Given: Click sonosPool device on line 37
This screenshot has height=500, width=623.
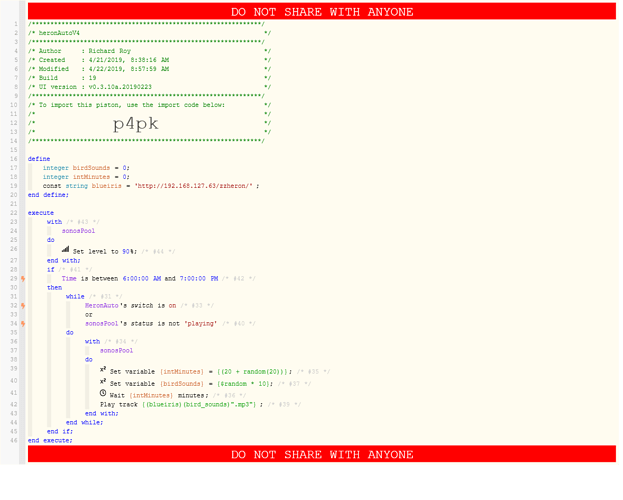Looking at the screenshot, I should pyautogui.click(x=116, y=351).
